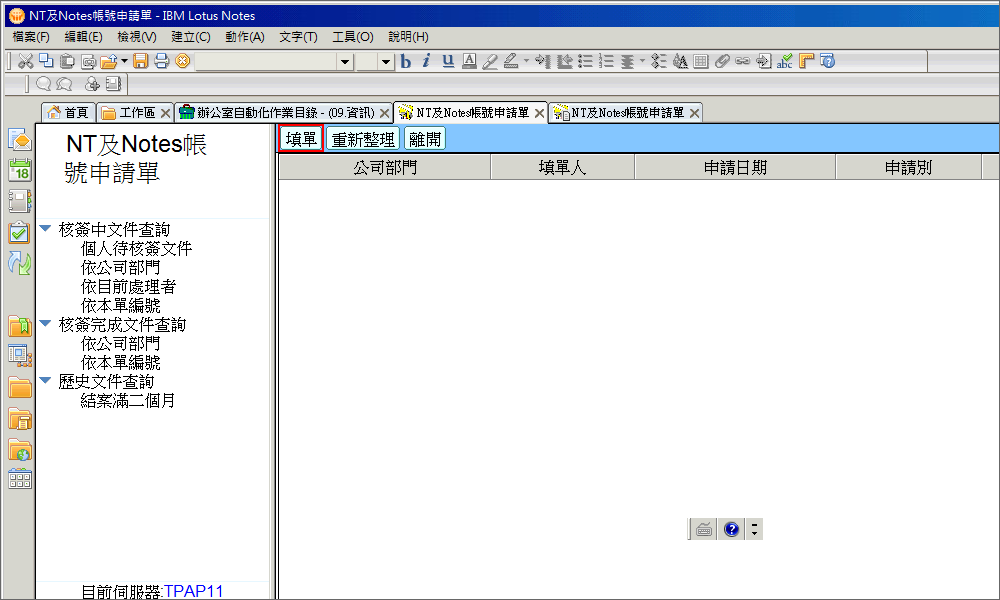Click the orange Stop icon
Screen dimensions: 1000x600
point(183,61)
